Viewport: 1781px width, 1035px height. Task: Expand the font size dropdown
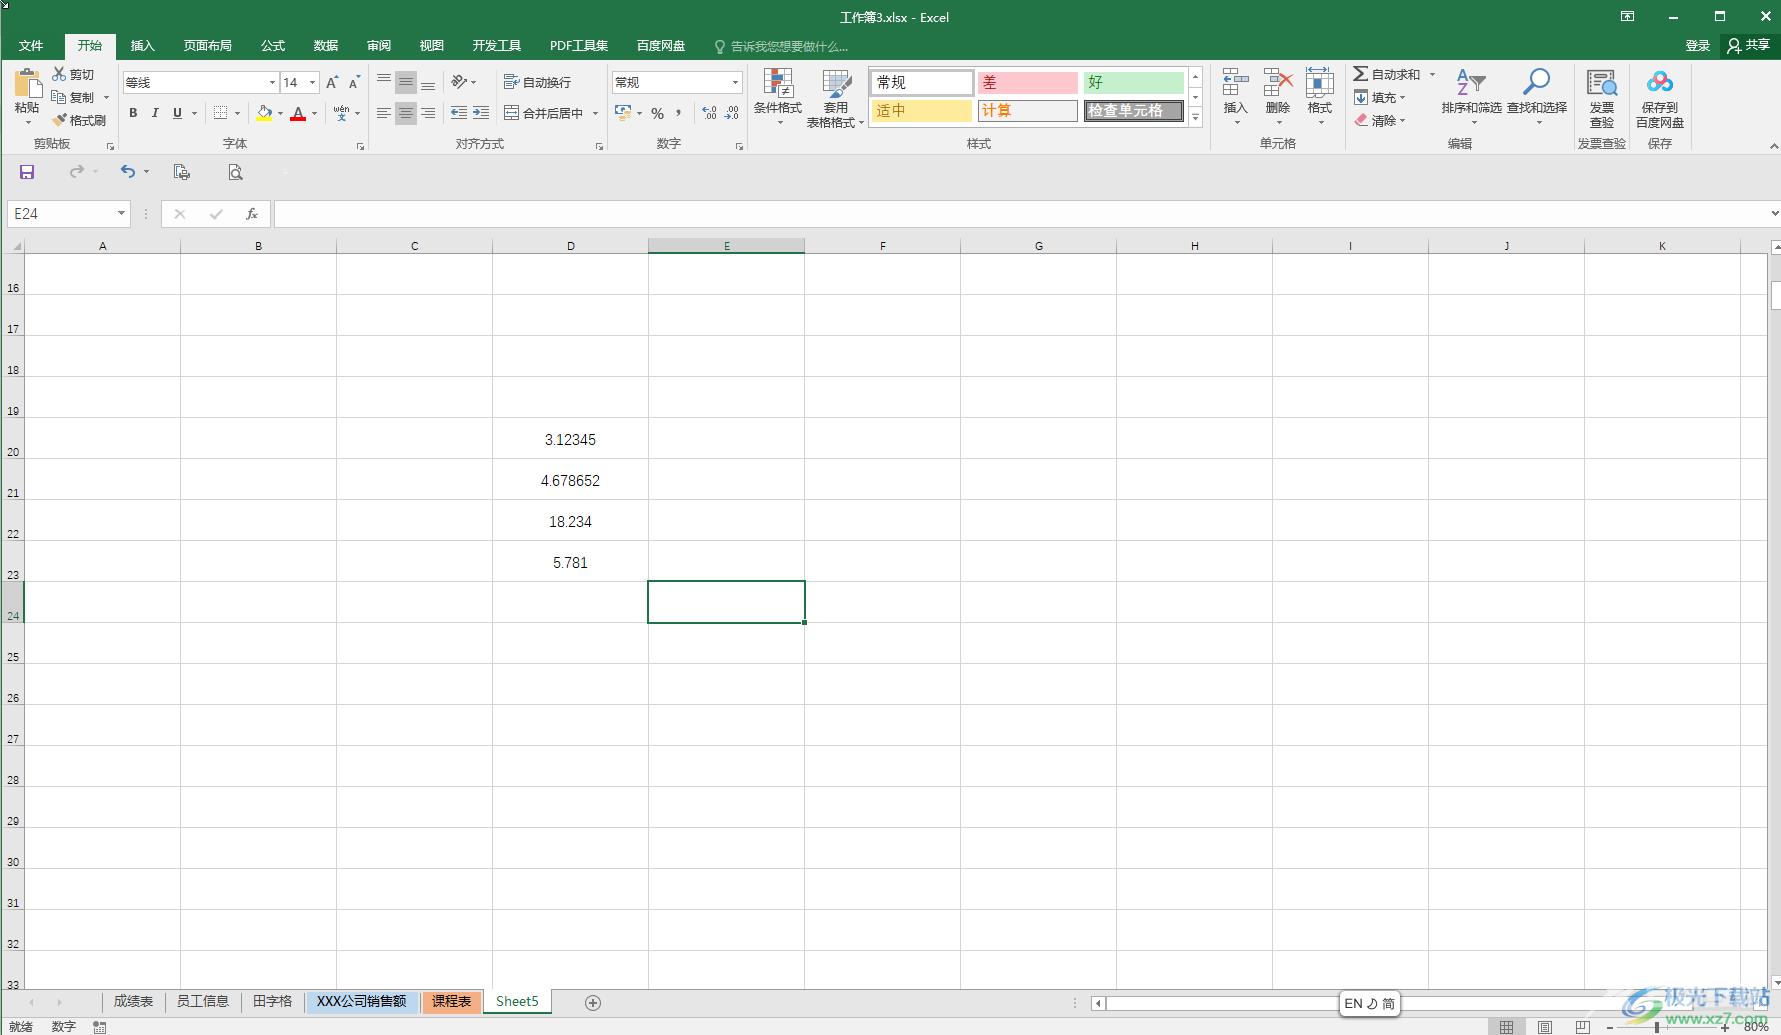point(312,83)
